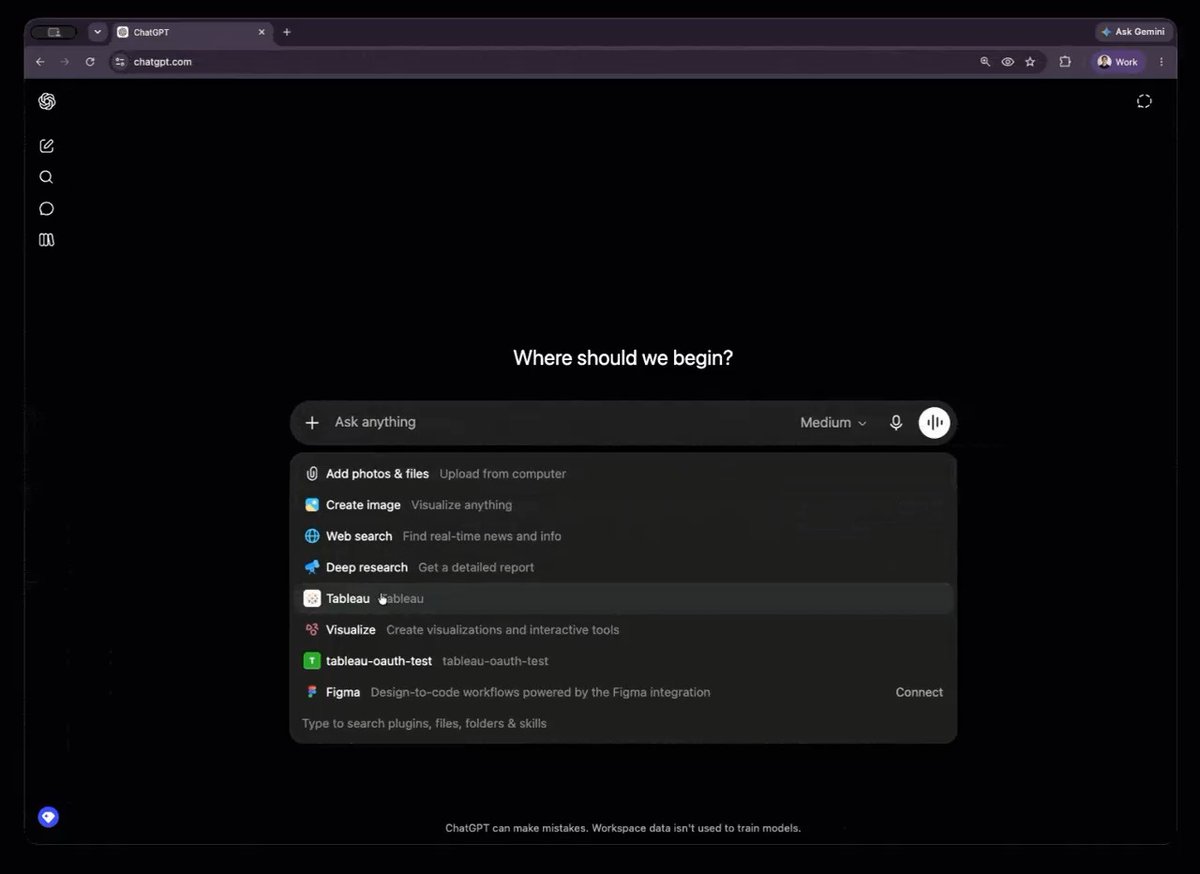1200x874 pixels.
Task: Open Chrome three-dot menu
Action: tap(1161, 62)
